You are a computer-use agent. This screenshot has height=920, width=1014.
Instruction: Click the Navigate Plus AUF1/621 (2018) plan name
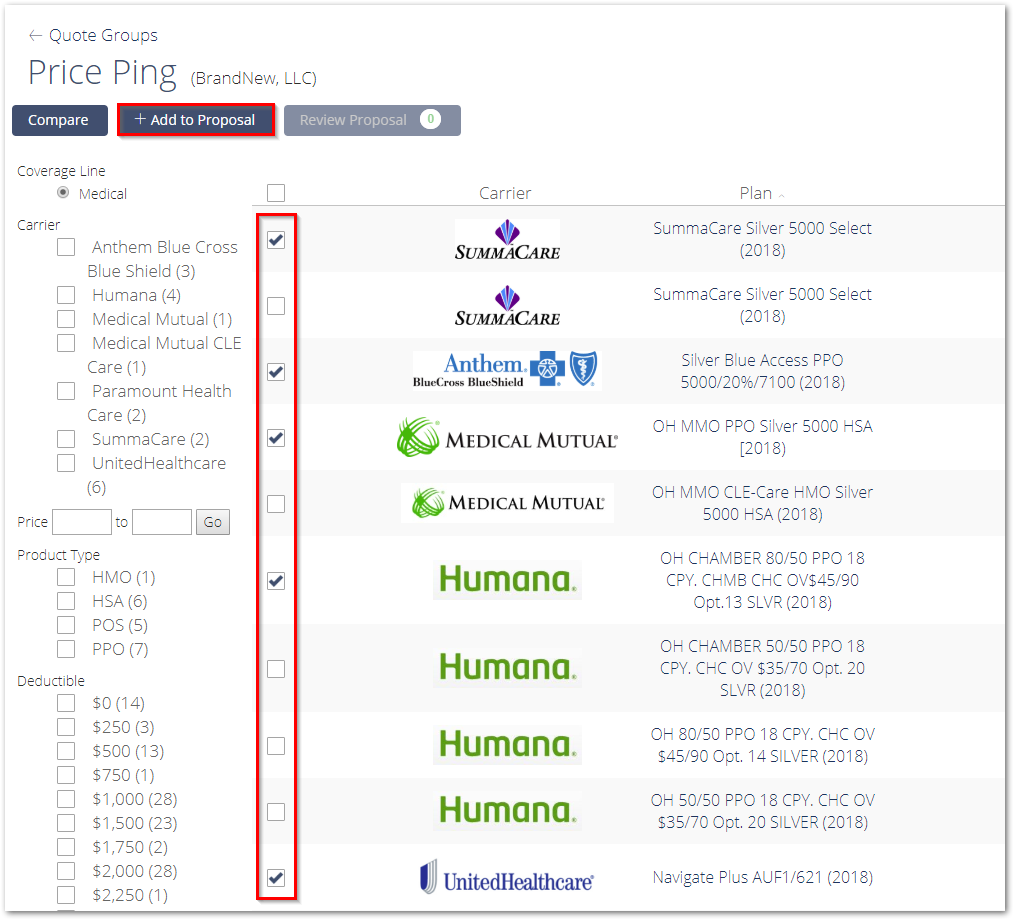click(762, 877)
